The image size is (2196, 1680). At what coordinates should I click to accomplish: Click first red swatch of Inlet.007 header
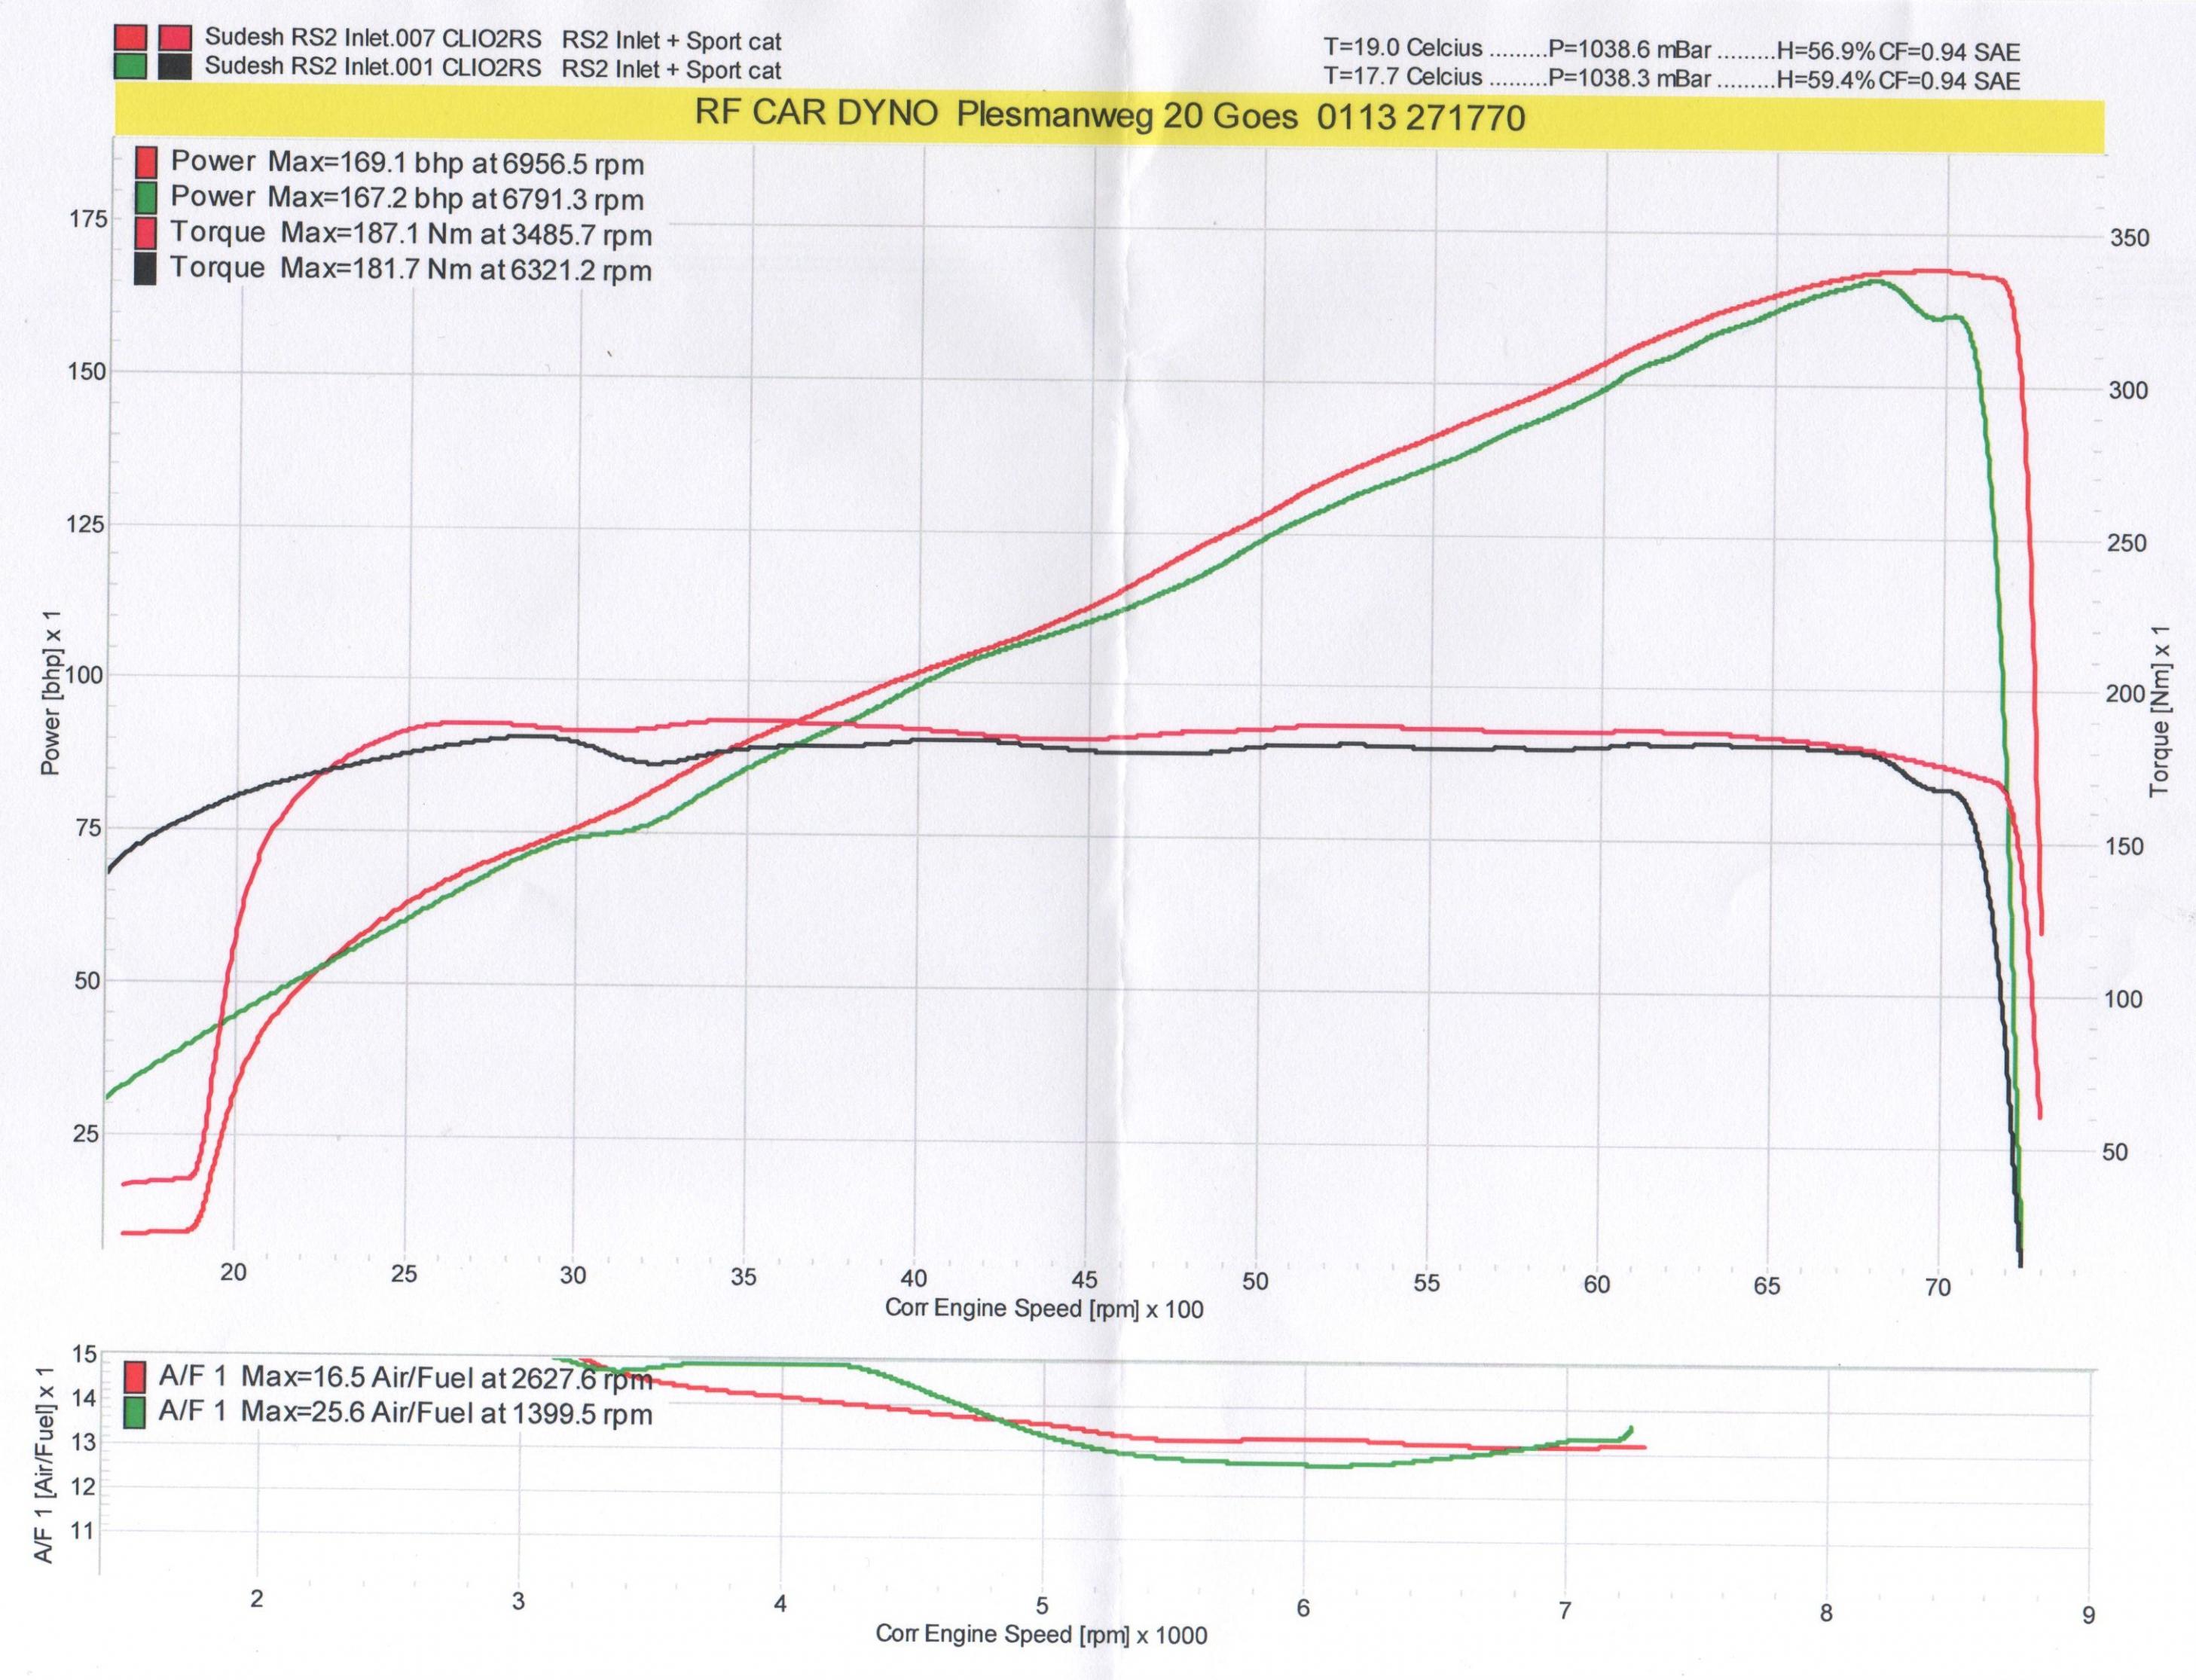click(x=131, y=39)
